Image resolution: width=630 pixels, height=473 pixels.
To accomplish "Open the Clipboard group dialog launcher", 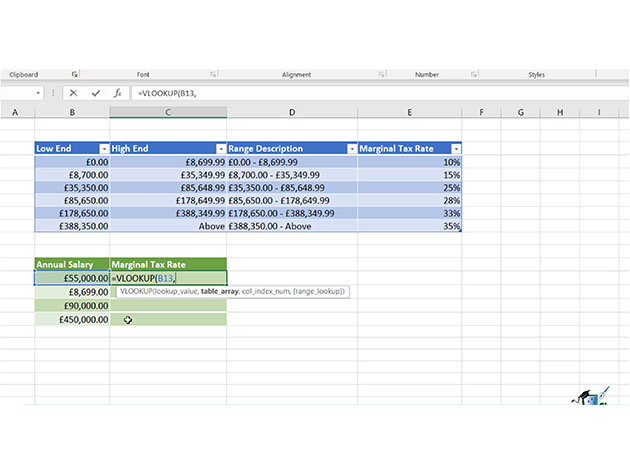I will click(74, 75).
